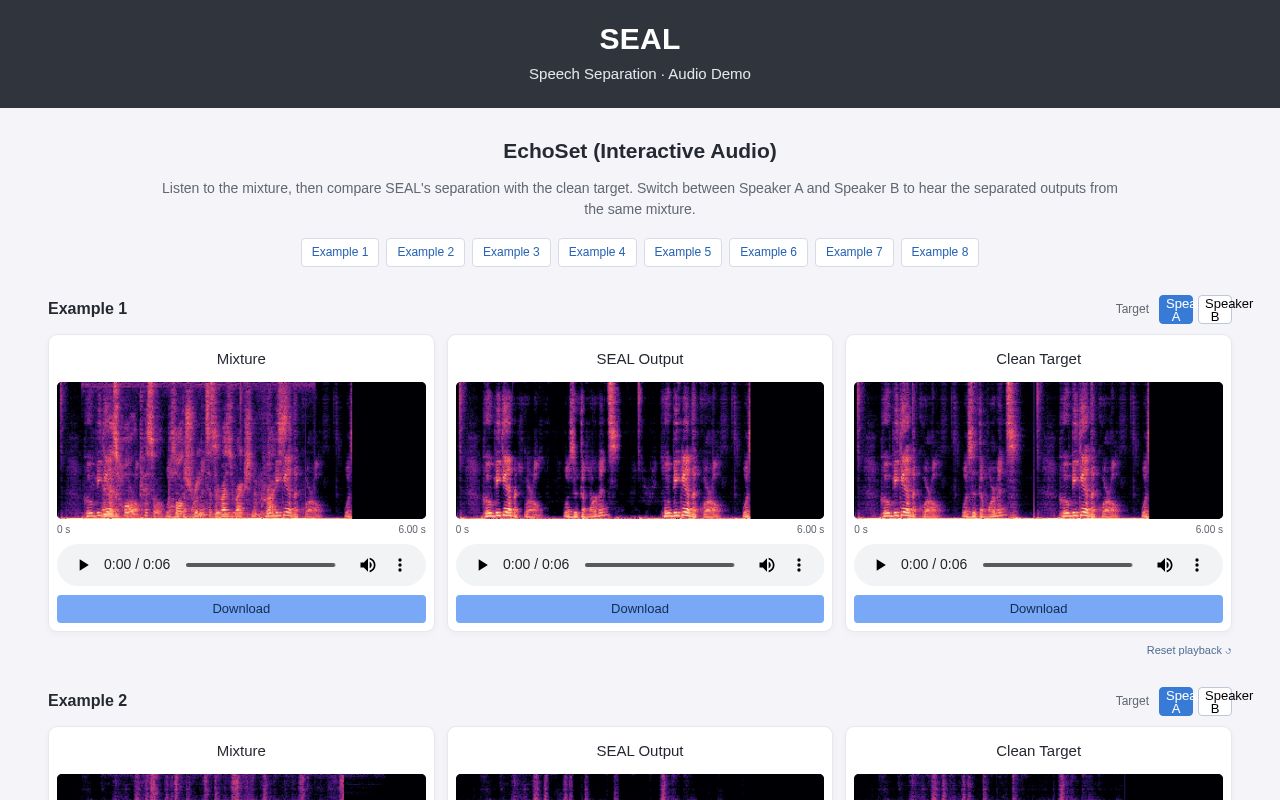The width and height of the screenshot is (1280, 800).
Task: Switch Example 2 target to Speaker B
Action: pyautogui.click(x=1215, y=702)
